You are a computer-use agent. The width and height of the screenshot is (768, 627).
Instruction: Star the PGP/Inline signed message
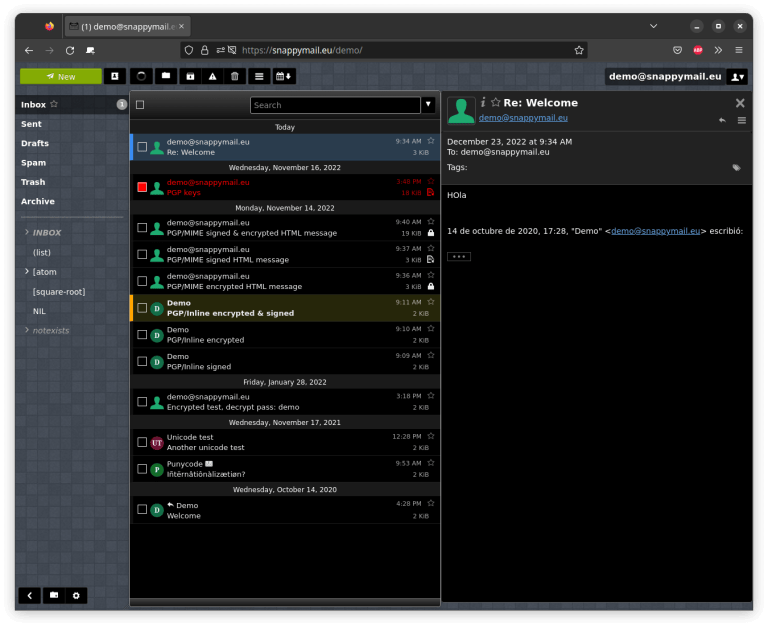coord(431,355)
